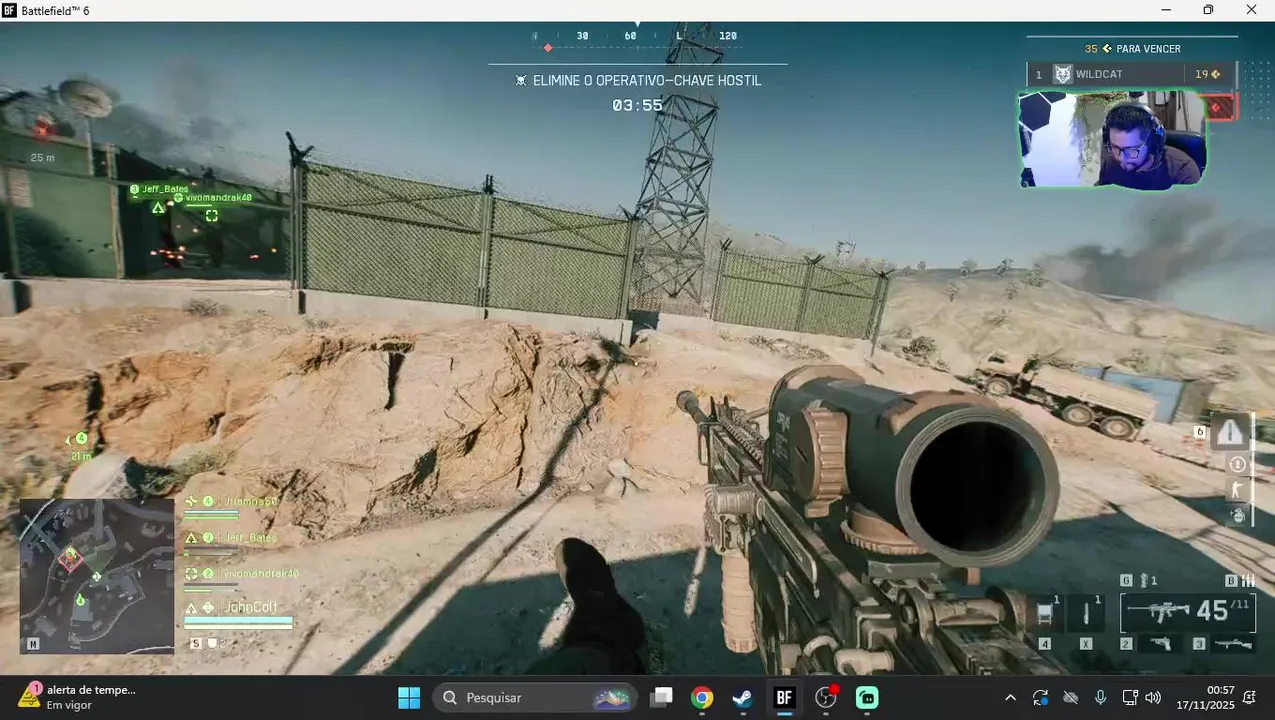1275x720 pixels.
Task: Click the match timer 03:55
Action: pos(638,105)
